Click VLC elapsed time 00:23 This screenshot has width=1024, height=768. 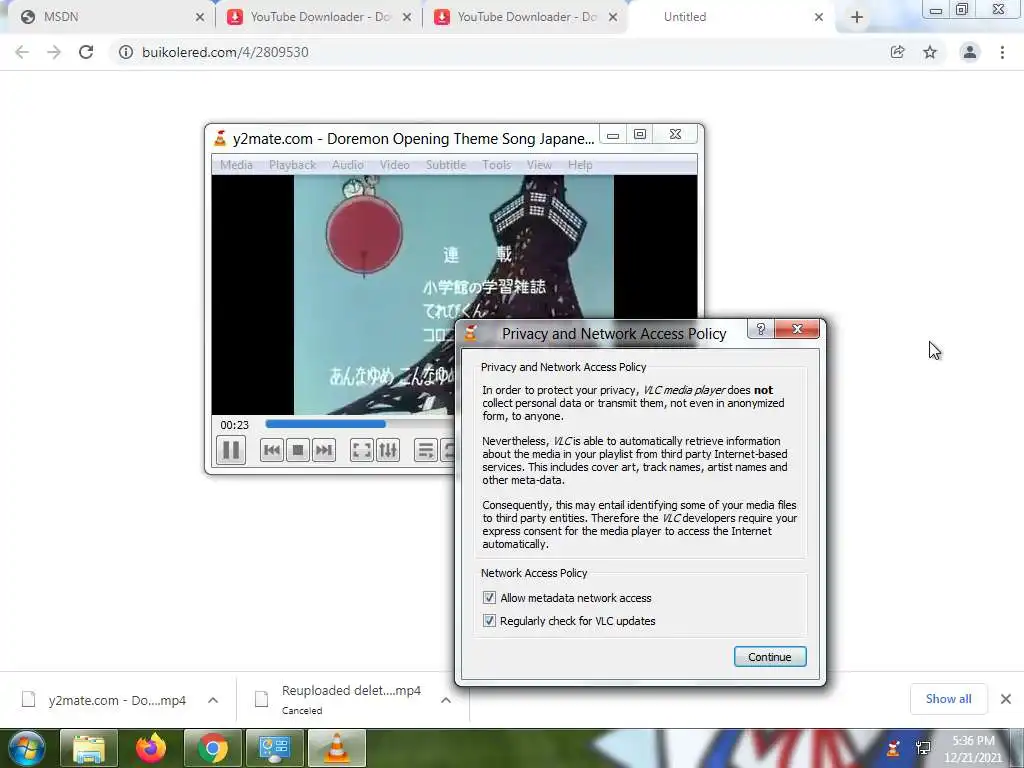coord(234,425)
